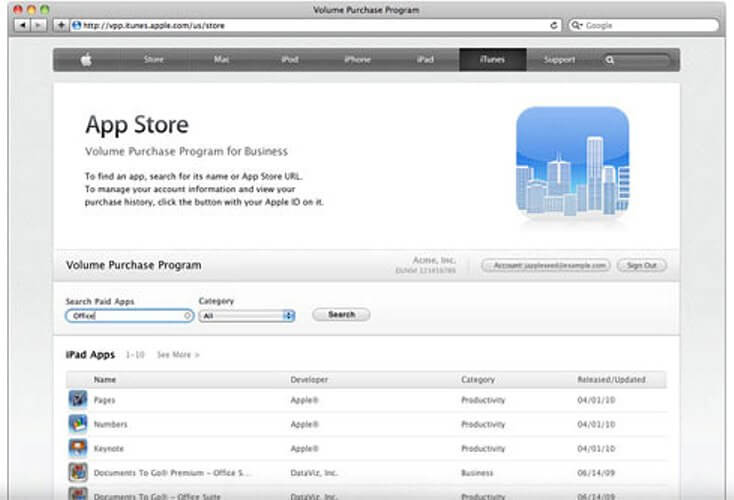Sort by the Developer column header
This screenshot has width=734, height=500.
point(309,380)
